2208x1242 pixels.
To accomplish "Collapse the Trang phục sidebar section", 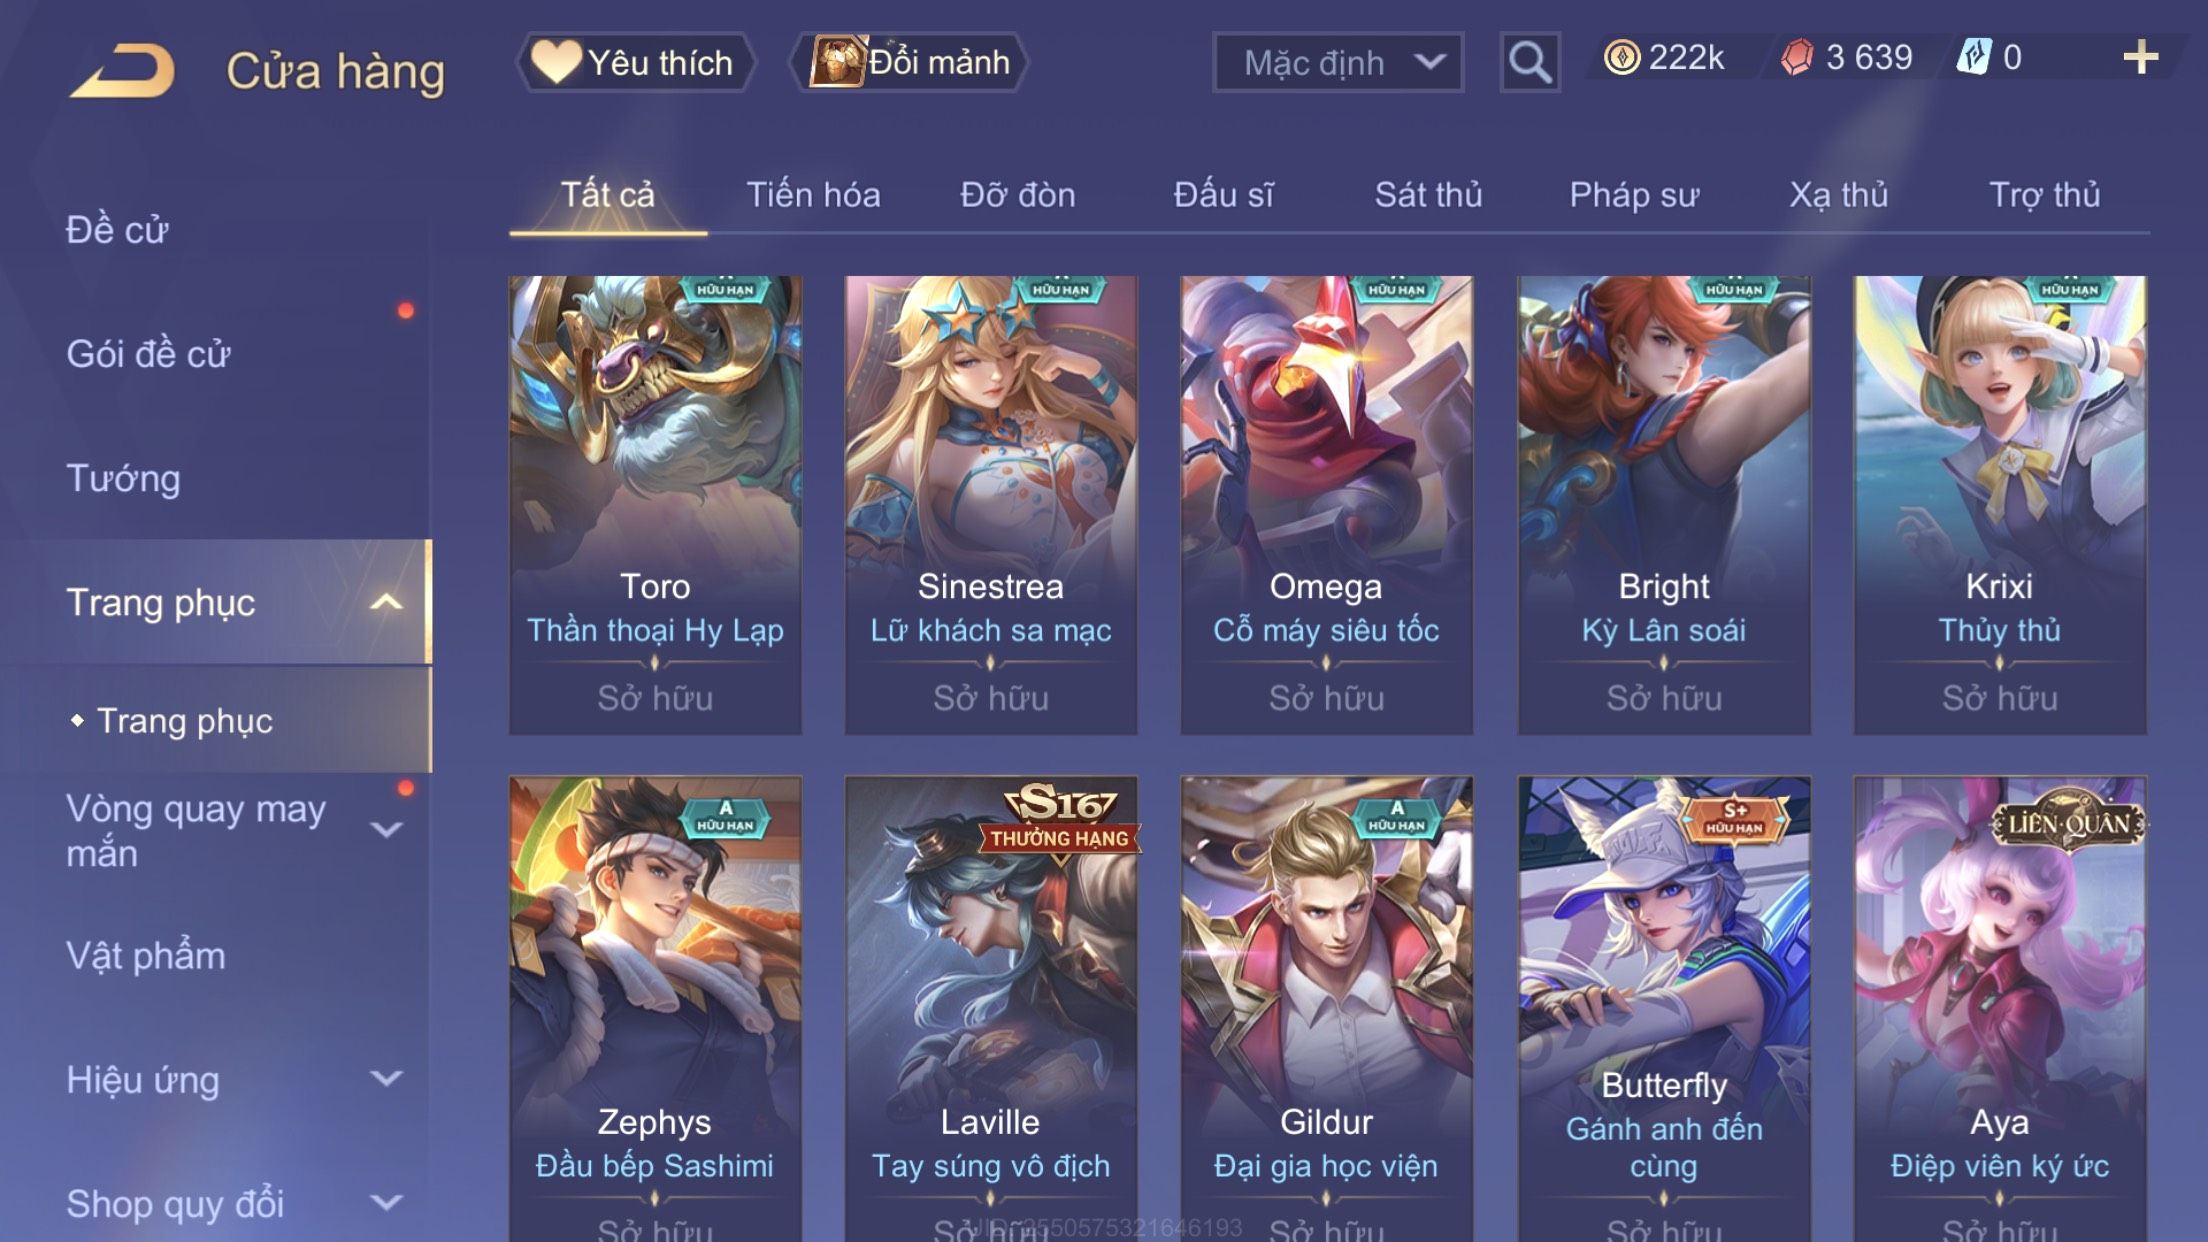I will (386, 602).
